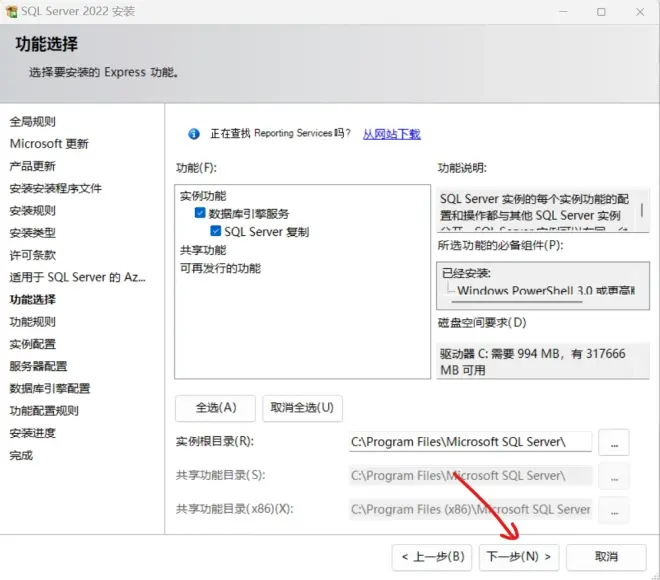
Task: Click the Windows PowerShell 3.0 prerequisite entry
Action: tap(546, 291)
